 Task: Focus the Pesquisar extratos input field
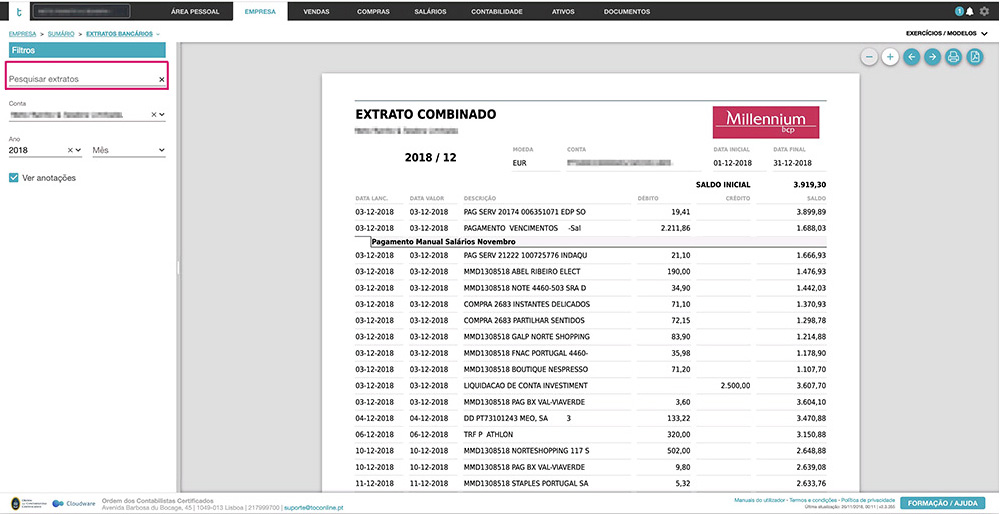80,79
